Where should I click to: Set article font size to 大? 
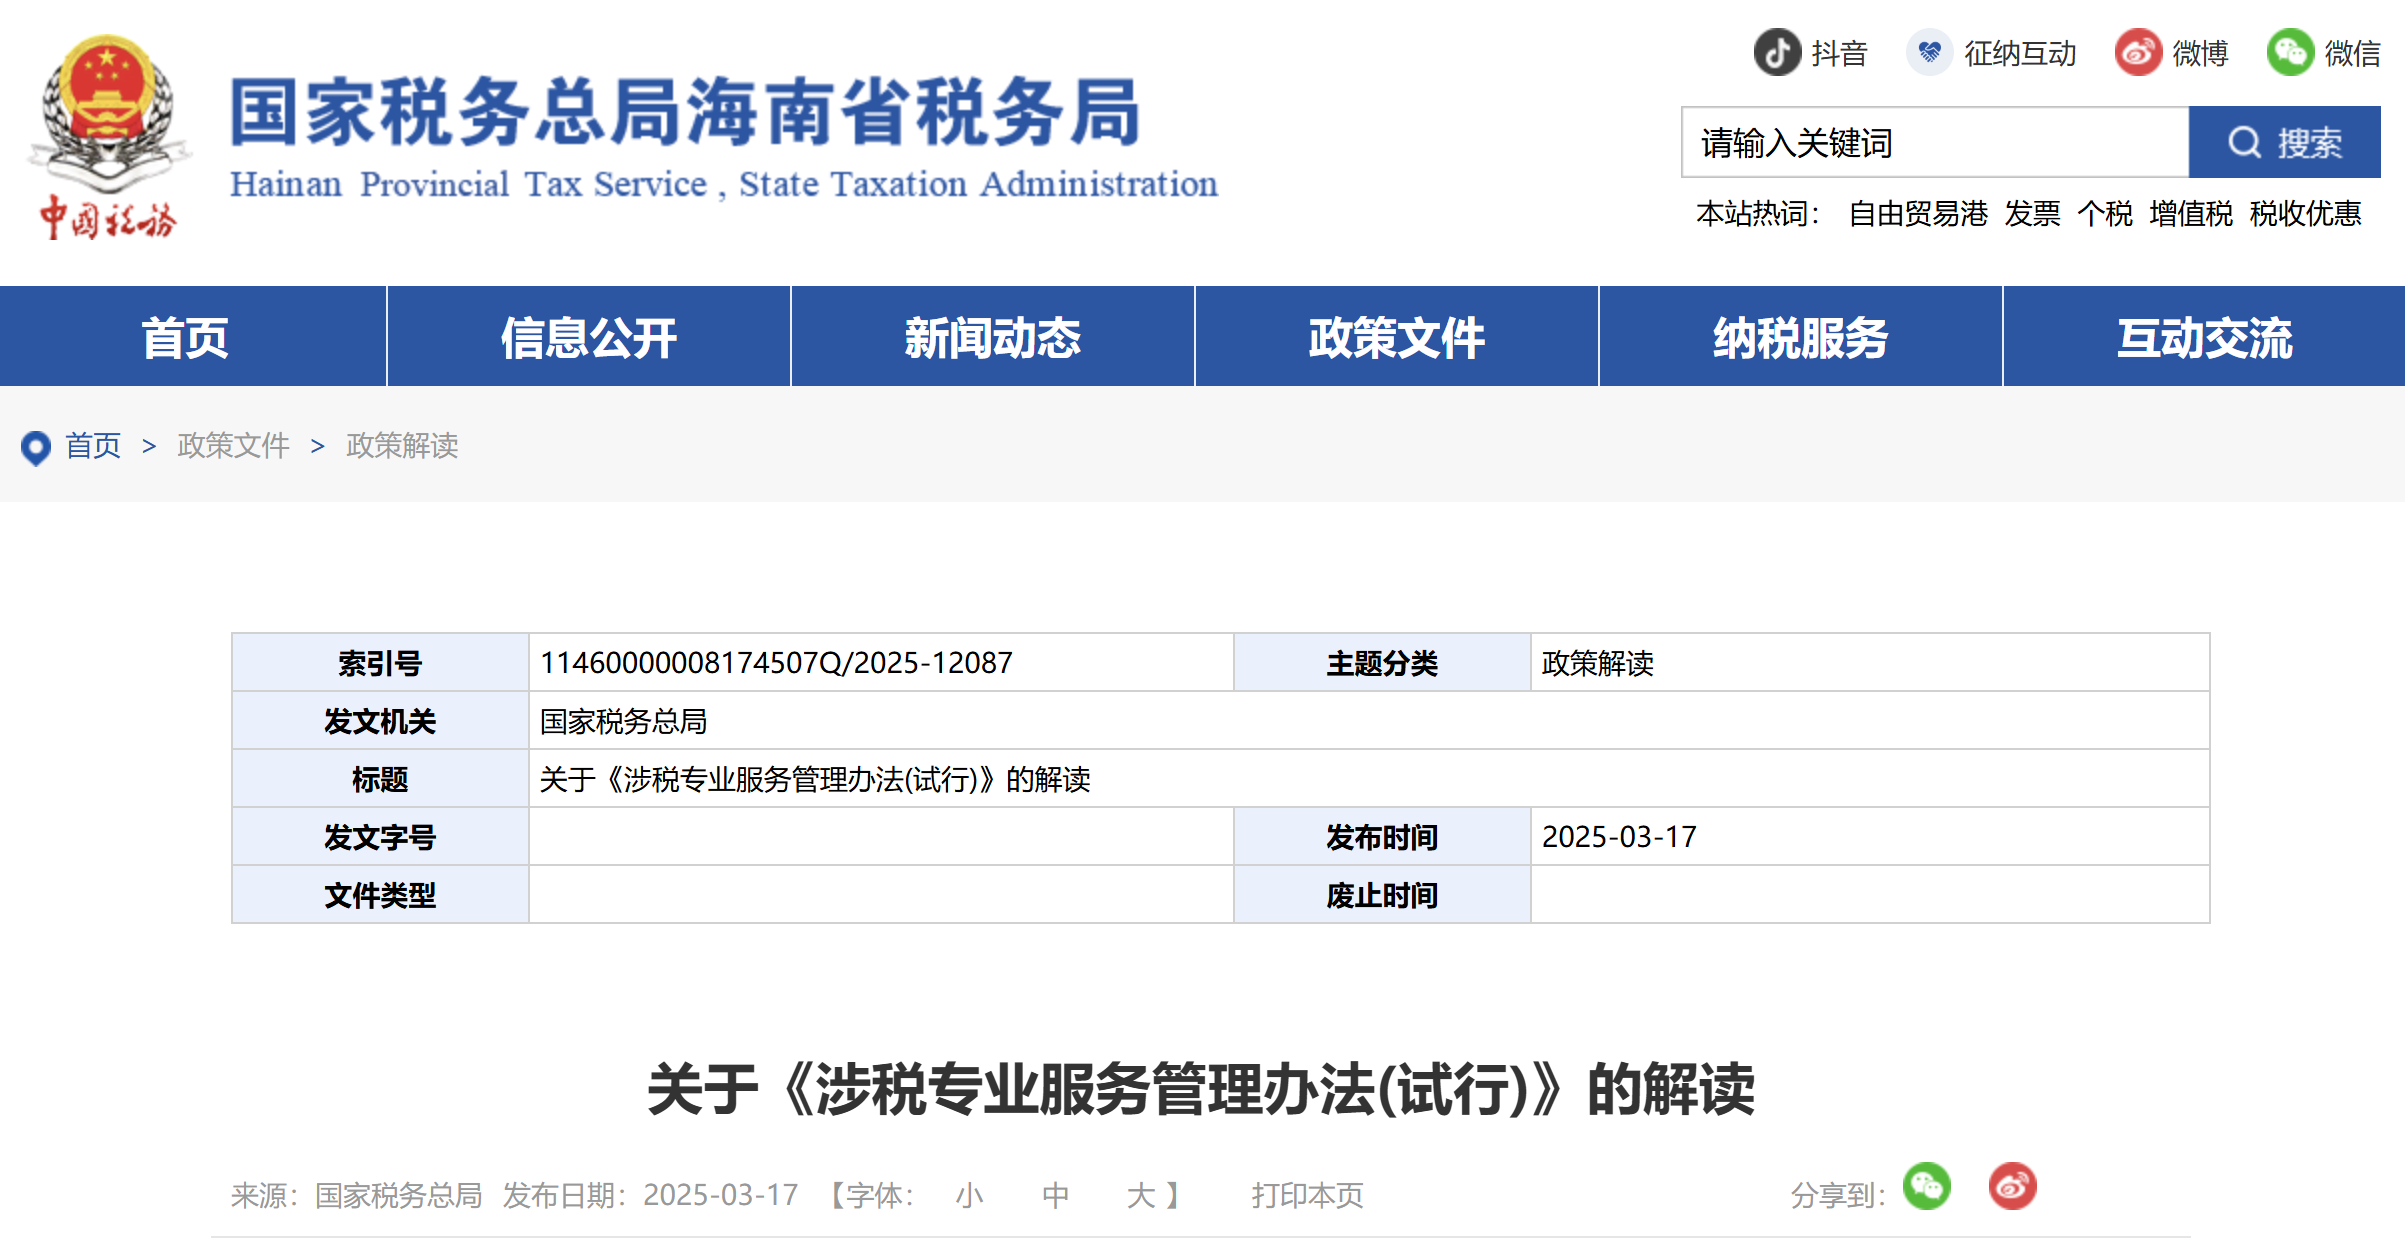1140,1194
